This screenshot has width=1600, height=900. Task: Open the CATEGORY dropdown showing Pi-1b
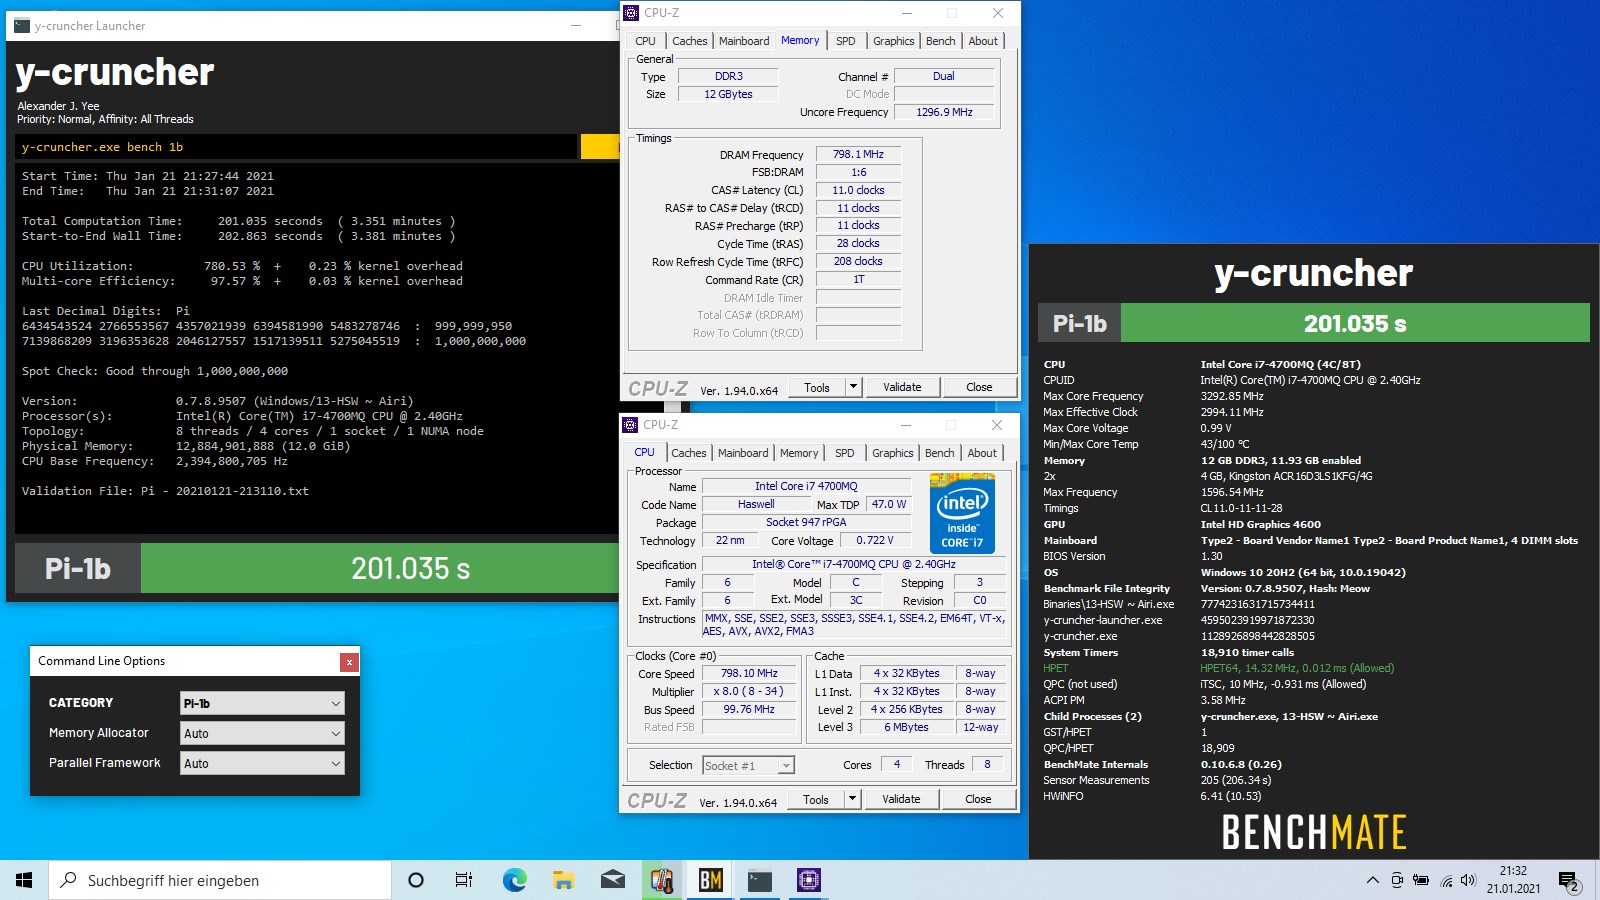262,703
